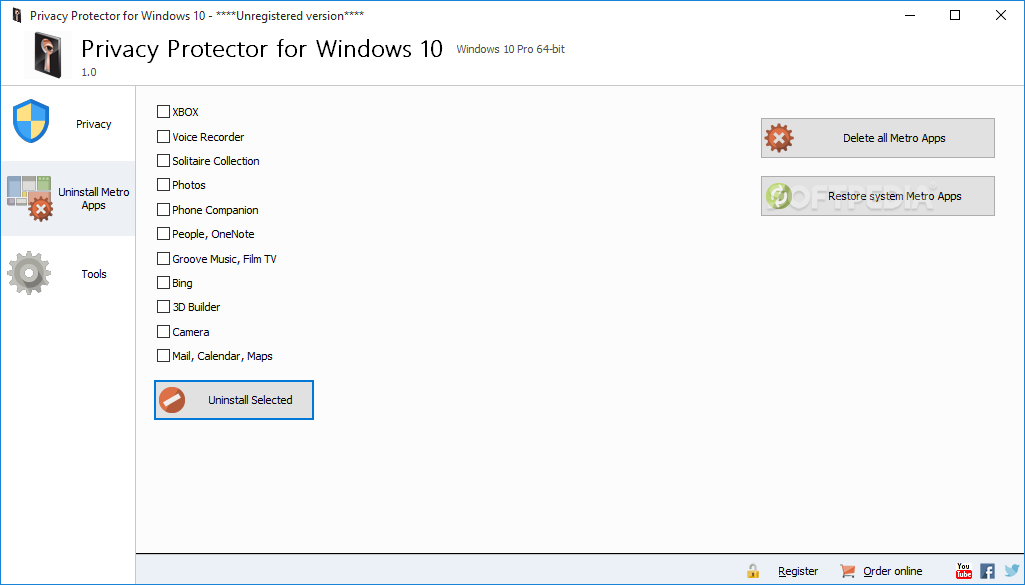Switch to the Privacy section
Screen dimensions: 1025x585
pyautogui.click(x=68, y=124)
